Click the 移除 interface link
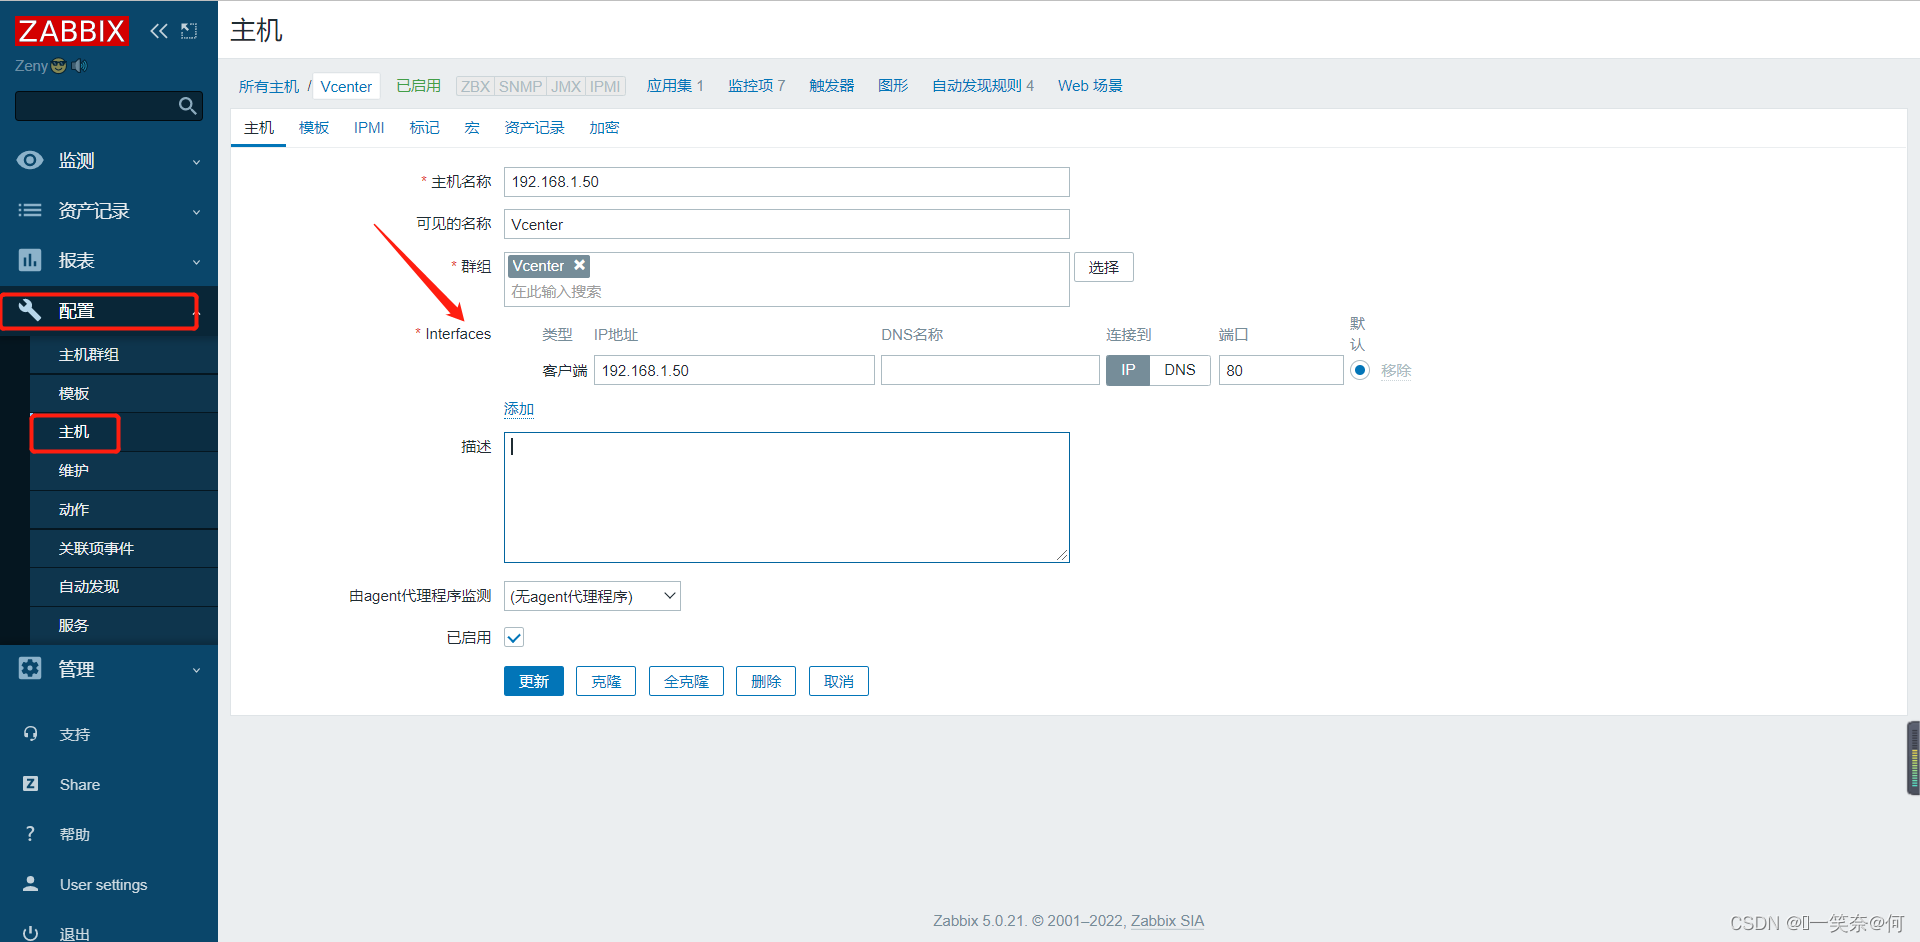The image size is (1920, 942). pyautogui.click(x=1396, y=370)
